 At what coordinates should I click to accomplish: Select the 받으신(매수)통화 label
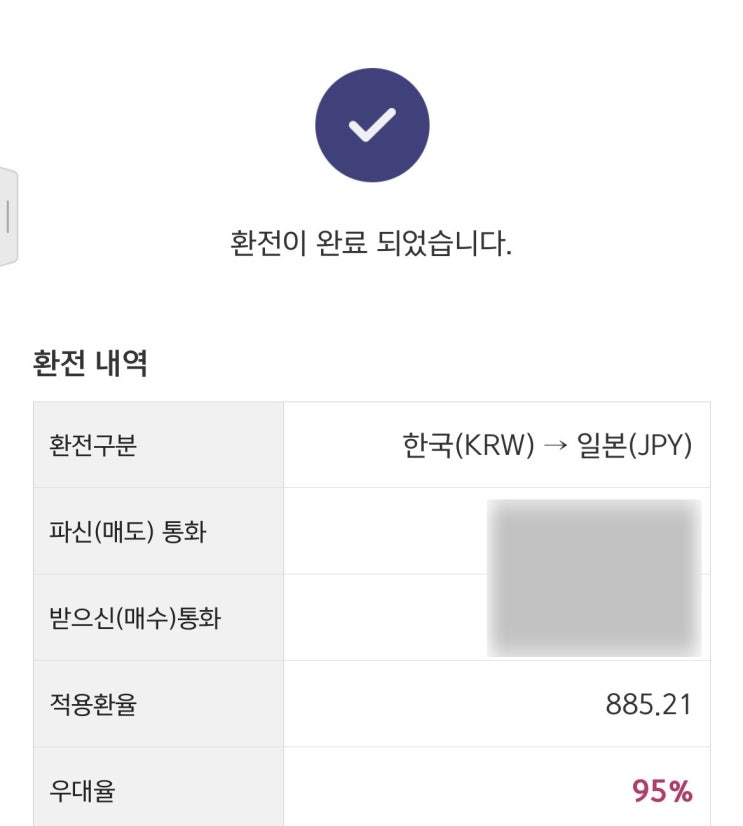[x=135, y=619]
